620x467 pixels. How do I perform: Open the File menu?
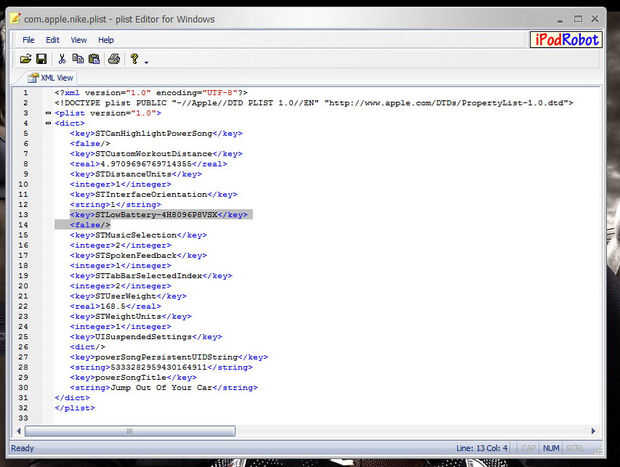(x=28, y=40)
